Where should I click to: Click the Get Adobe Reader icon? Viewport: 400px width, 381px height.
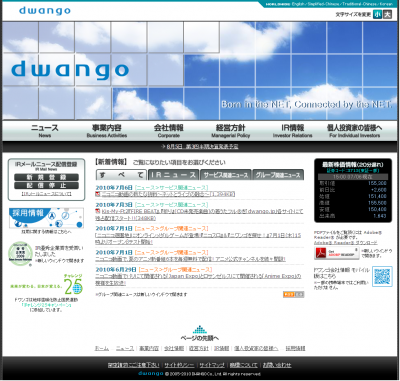pyautogui.click(x=336, y=253)
